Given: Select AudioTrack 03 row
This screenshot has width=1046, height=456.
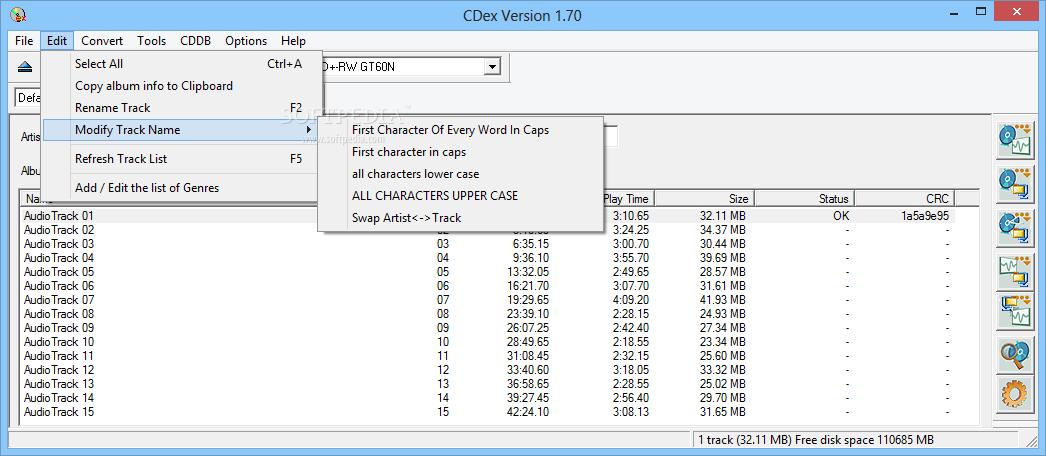Looking at the screenshot, I should [x=488, y=244].
